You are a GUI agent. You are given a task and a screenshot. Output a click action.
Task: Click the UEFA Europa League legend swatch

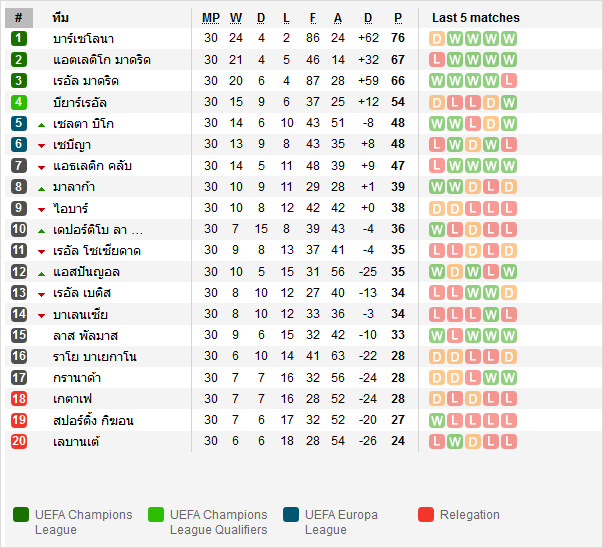tap(291, 515)
